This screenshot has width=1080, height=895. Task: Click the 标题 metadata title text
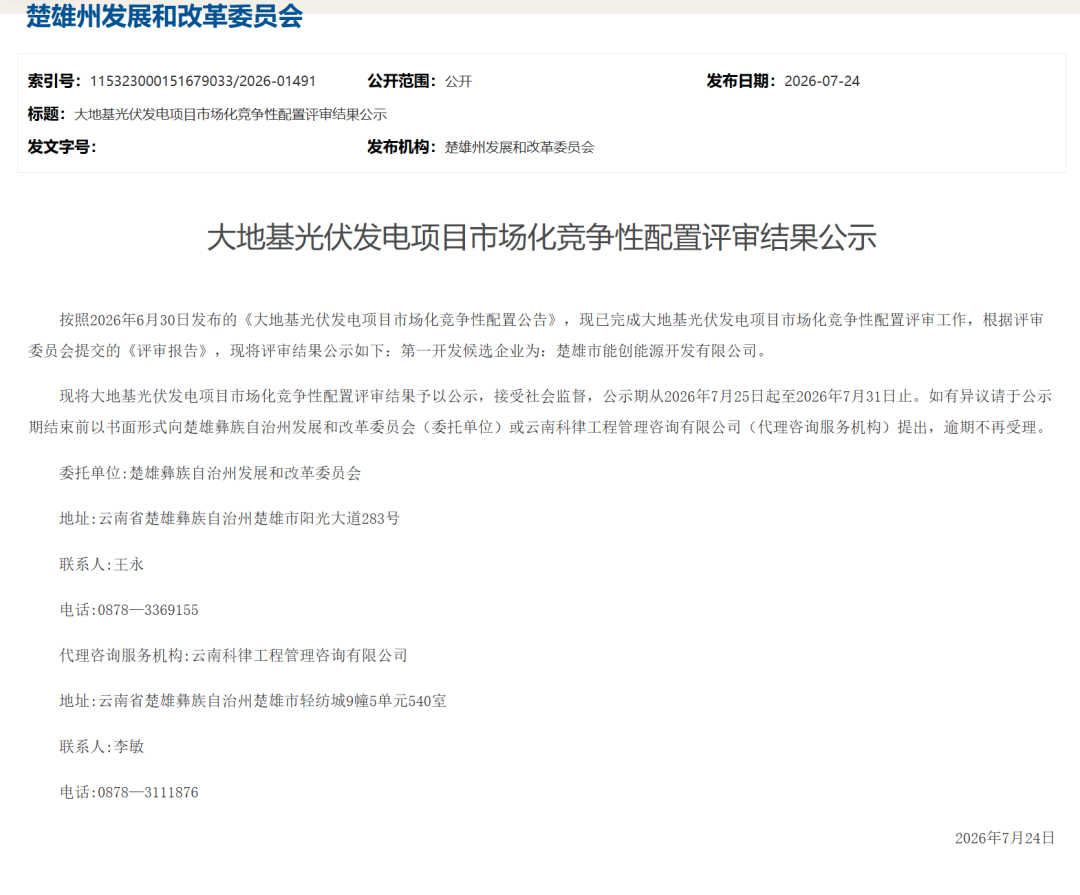[x=230, y=114]
